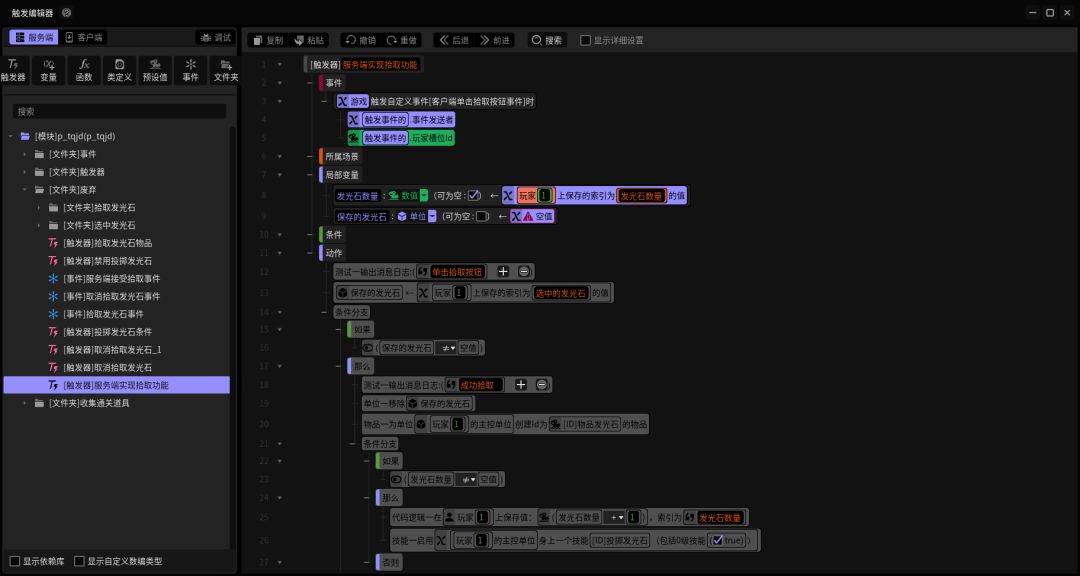The image size is (1080, 576).
Task: Open [触发器]拾取发光石物品 in tree
Action: 107,243
